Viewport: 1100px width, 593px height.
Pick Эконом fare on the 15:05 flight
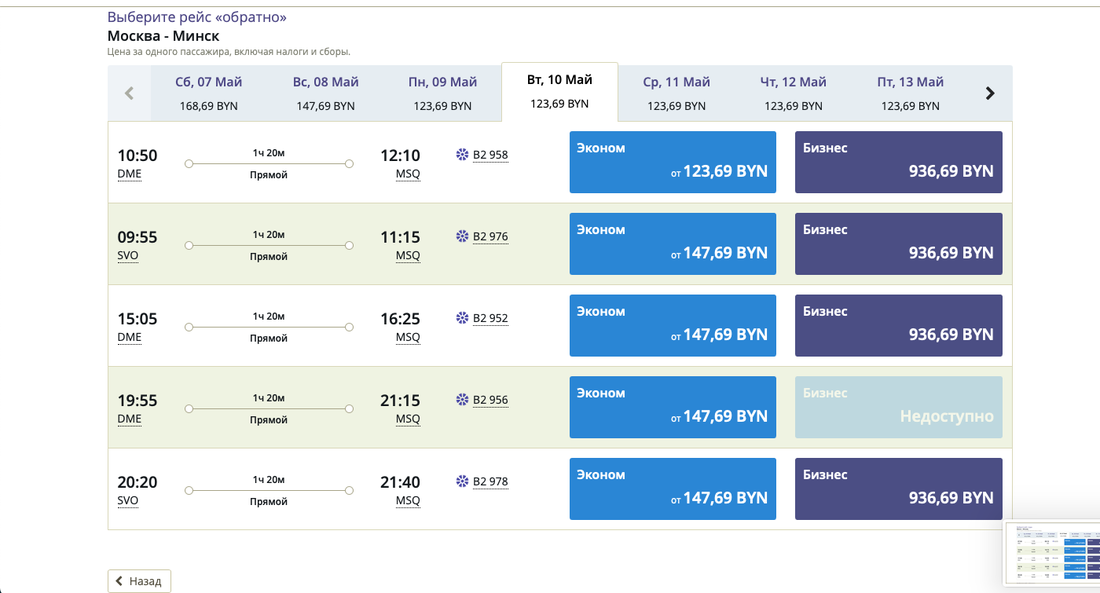(672, 326)
